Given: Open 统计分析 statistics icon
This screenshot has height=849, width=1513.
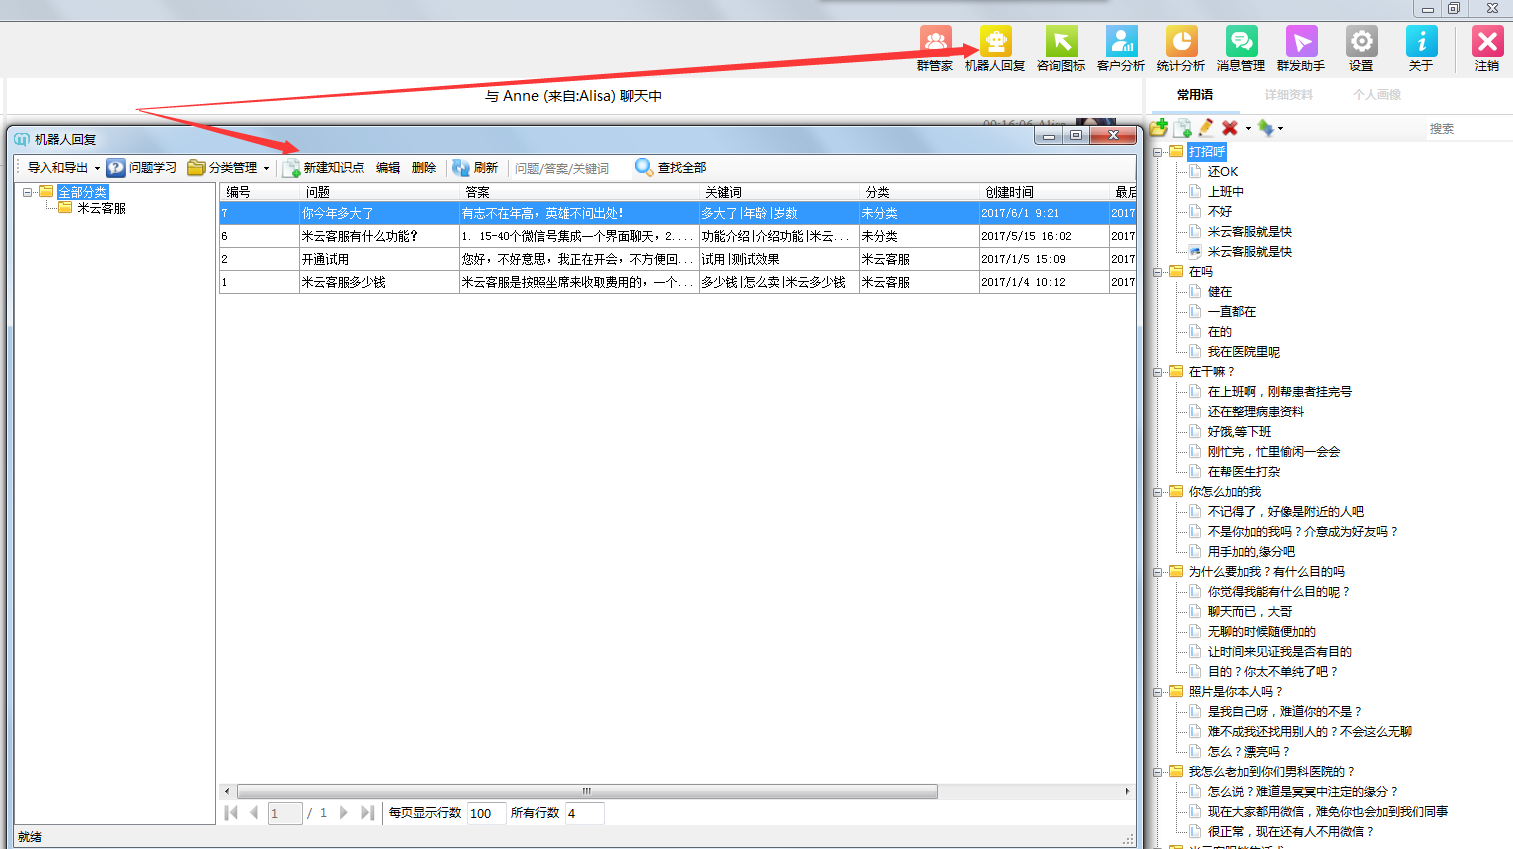Looking at the screenshot, I should click(1181, 48).
